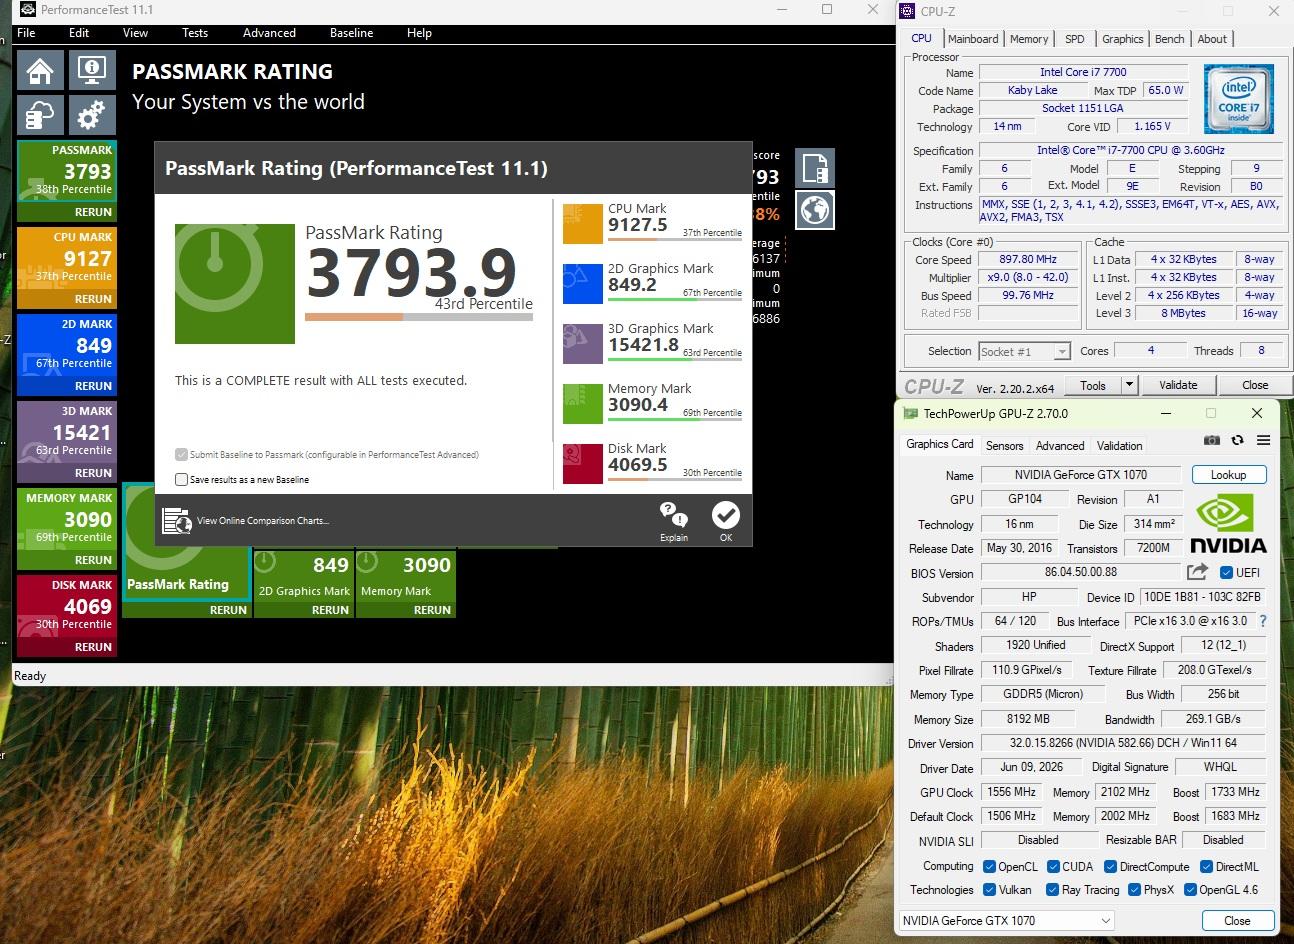Click the Disk Mark percentile bar in the dialog
The width and height of the screenshot is (1294, 944).
[675, 479]
